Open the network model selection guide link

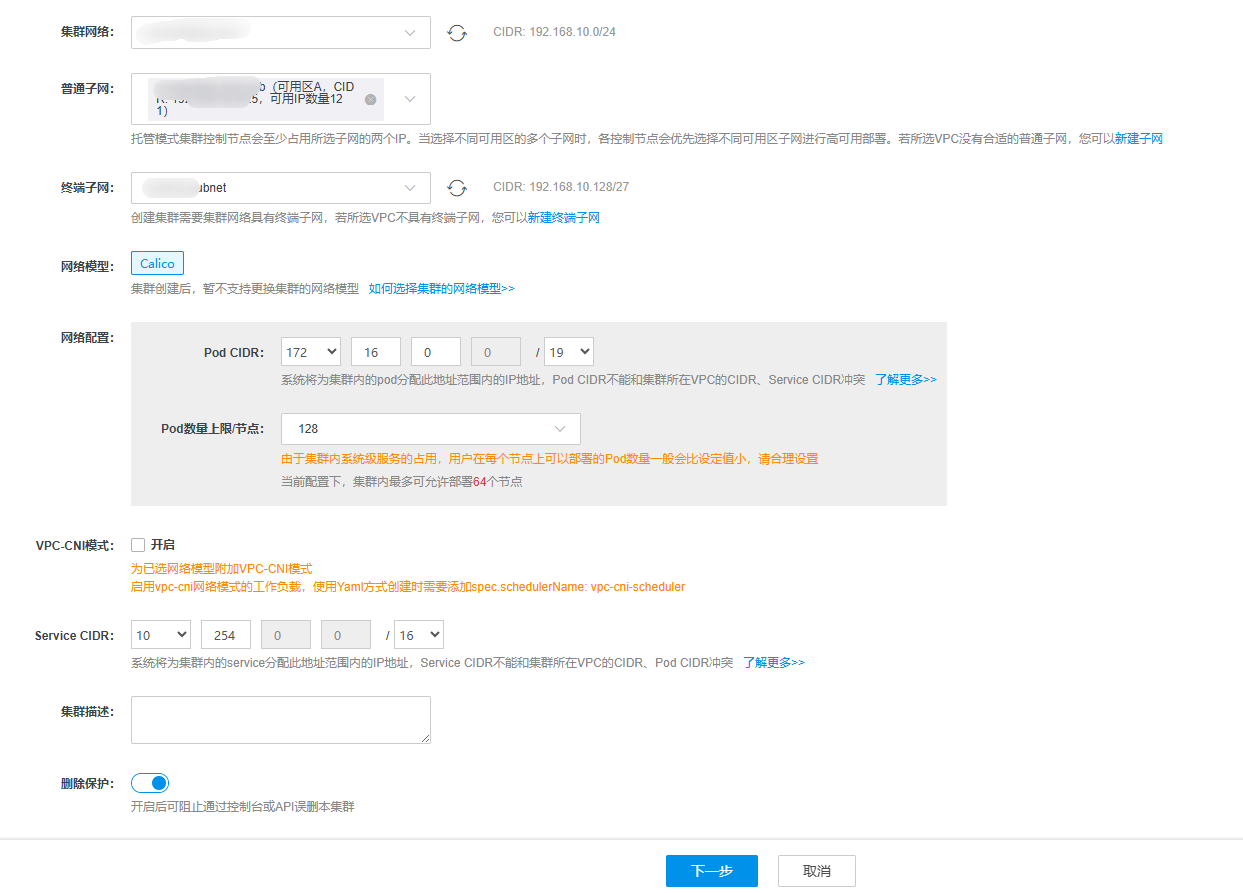(441, 288)
